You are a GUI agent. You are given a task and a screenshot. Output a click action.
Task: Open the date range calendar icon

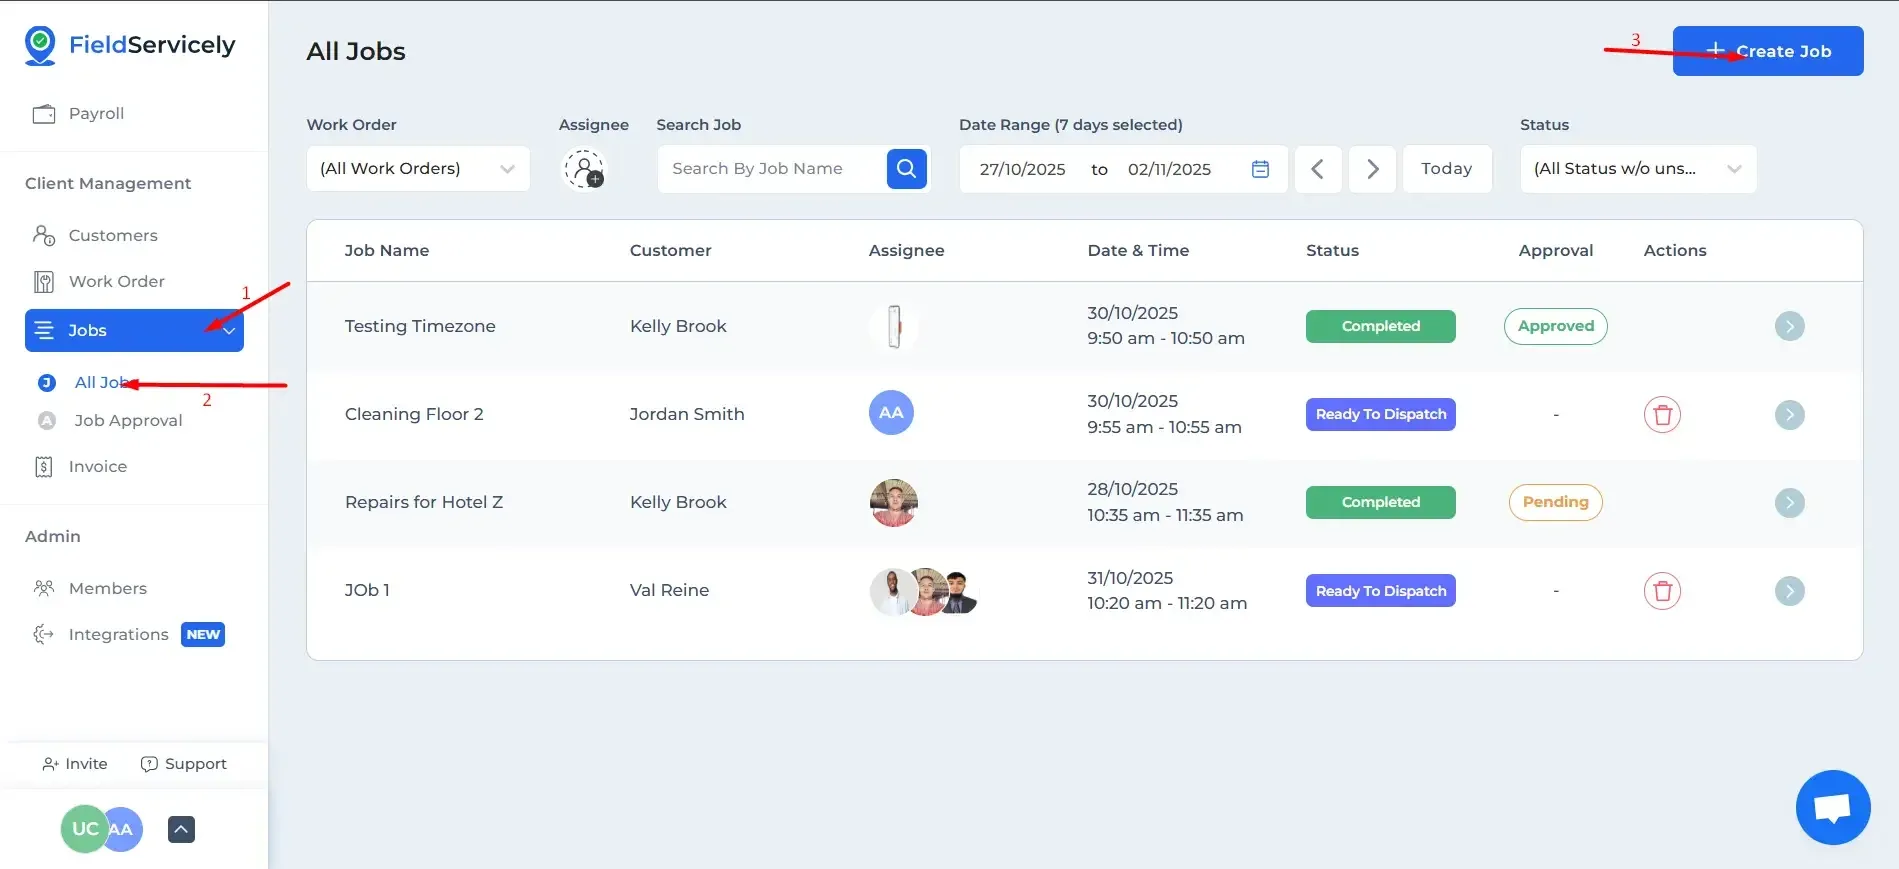point(1260,169)
